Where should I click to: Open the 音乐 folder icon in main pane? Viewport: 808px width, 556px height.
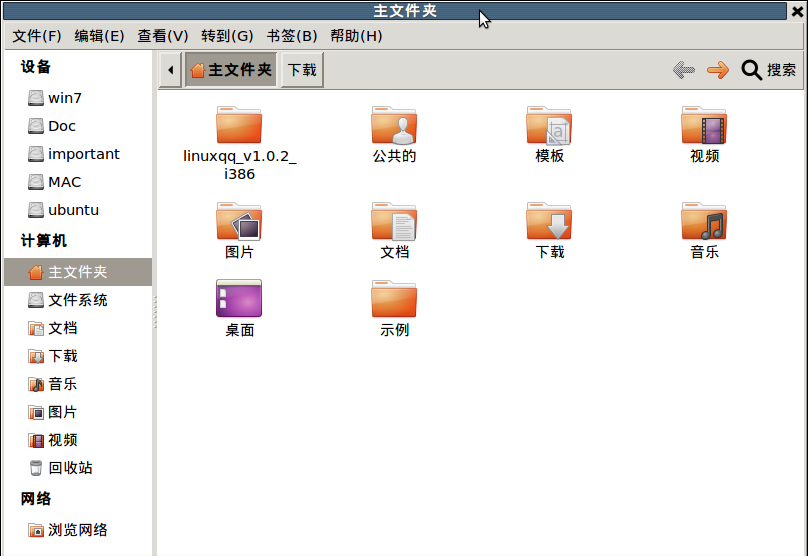[704, 221]
